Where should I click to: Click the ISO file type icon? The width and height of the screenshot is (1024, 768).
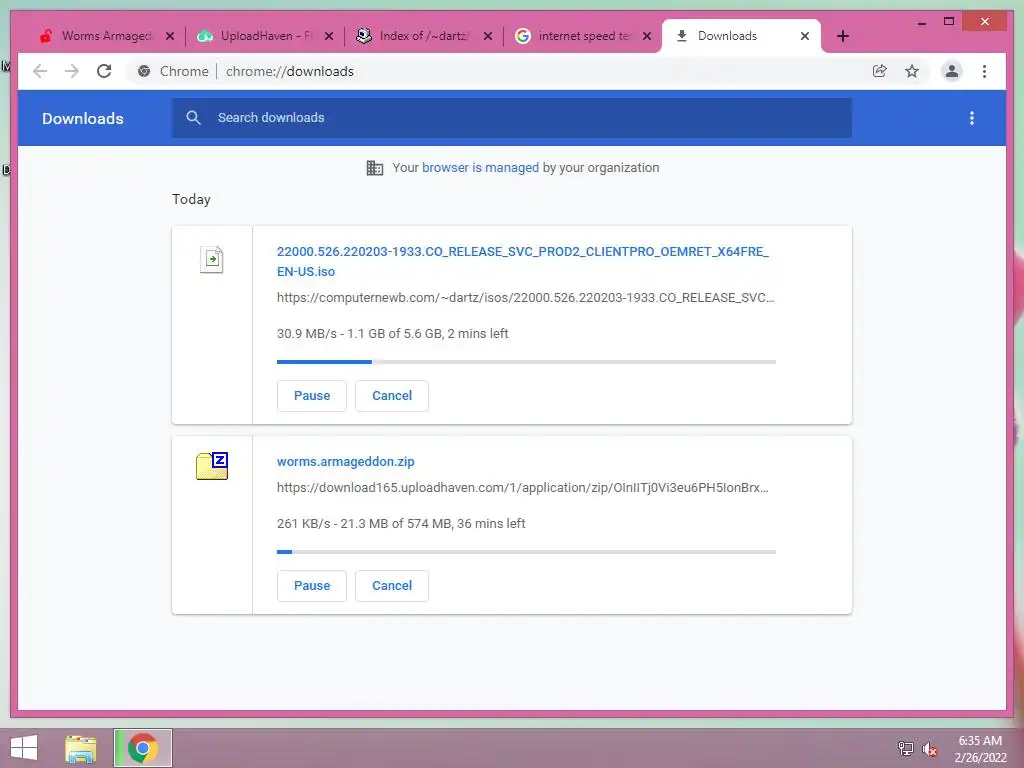(212, 259)
